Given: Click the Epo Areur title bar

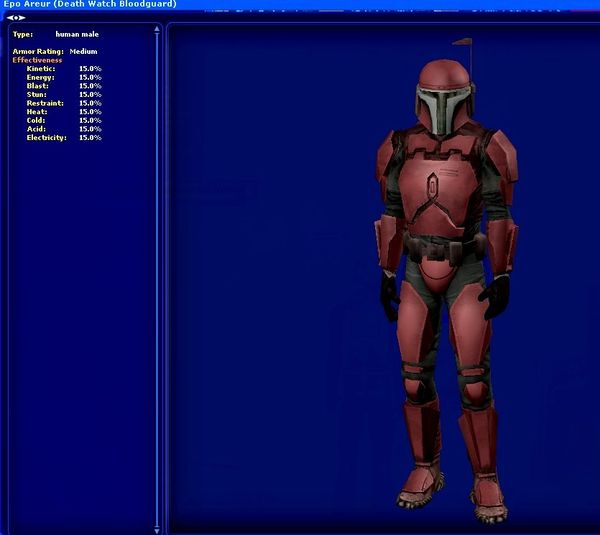Looking at the screenshot, I should (90, 5).
